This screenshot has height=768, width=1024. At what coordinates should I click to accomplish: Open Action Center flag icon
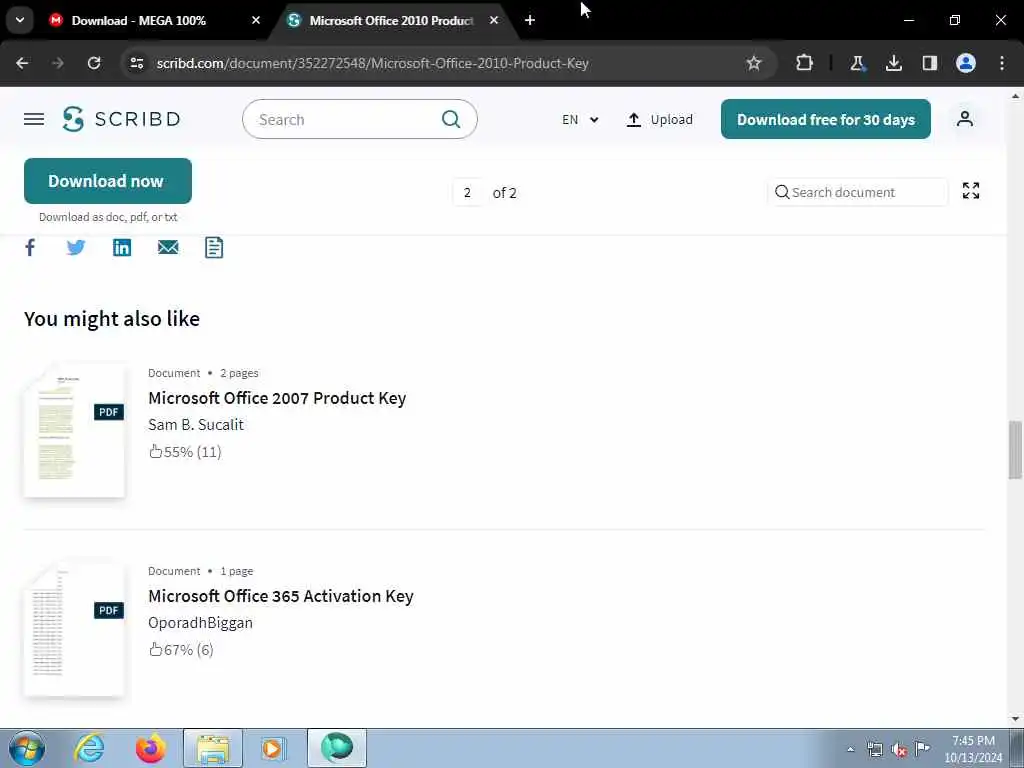pos(922,748)
